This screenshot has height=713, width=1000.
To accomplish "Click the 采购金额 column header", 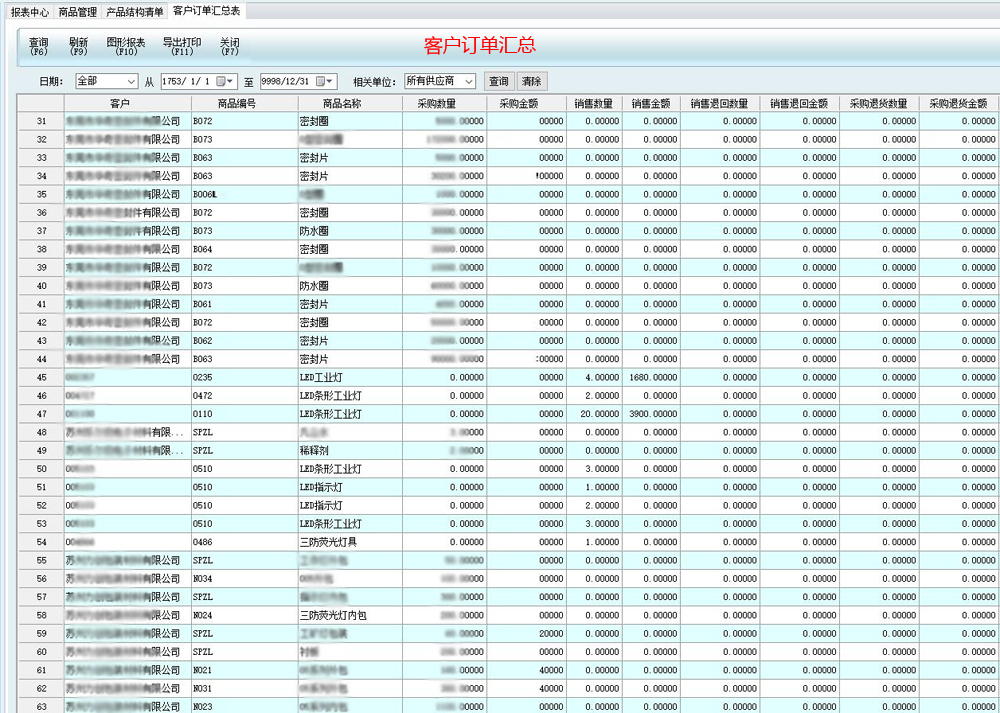I will (526, 103).
